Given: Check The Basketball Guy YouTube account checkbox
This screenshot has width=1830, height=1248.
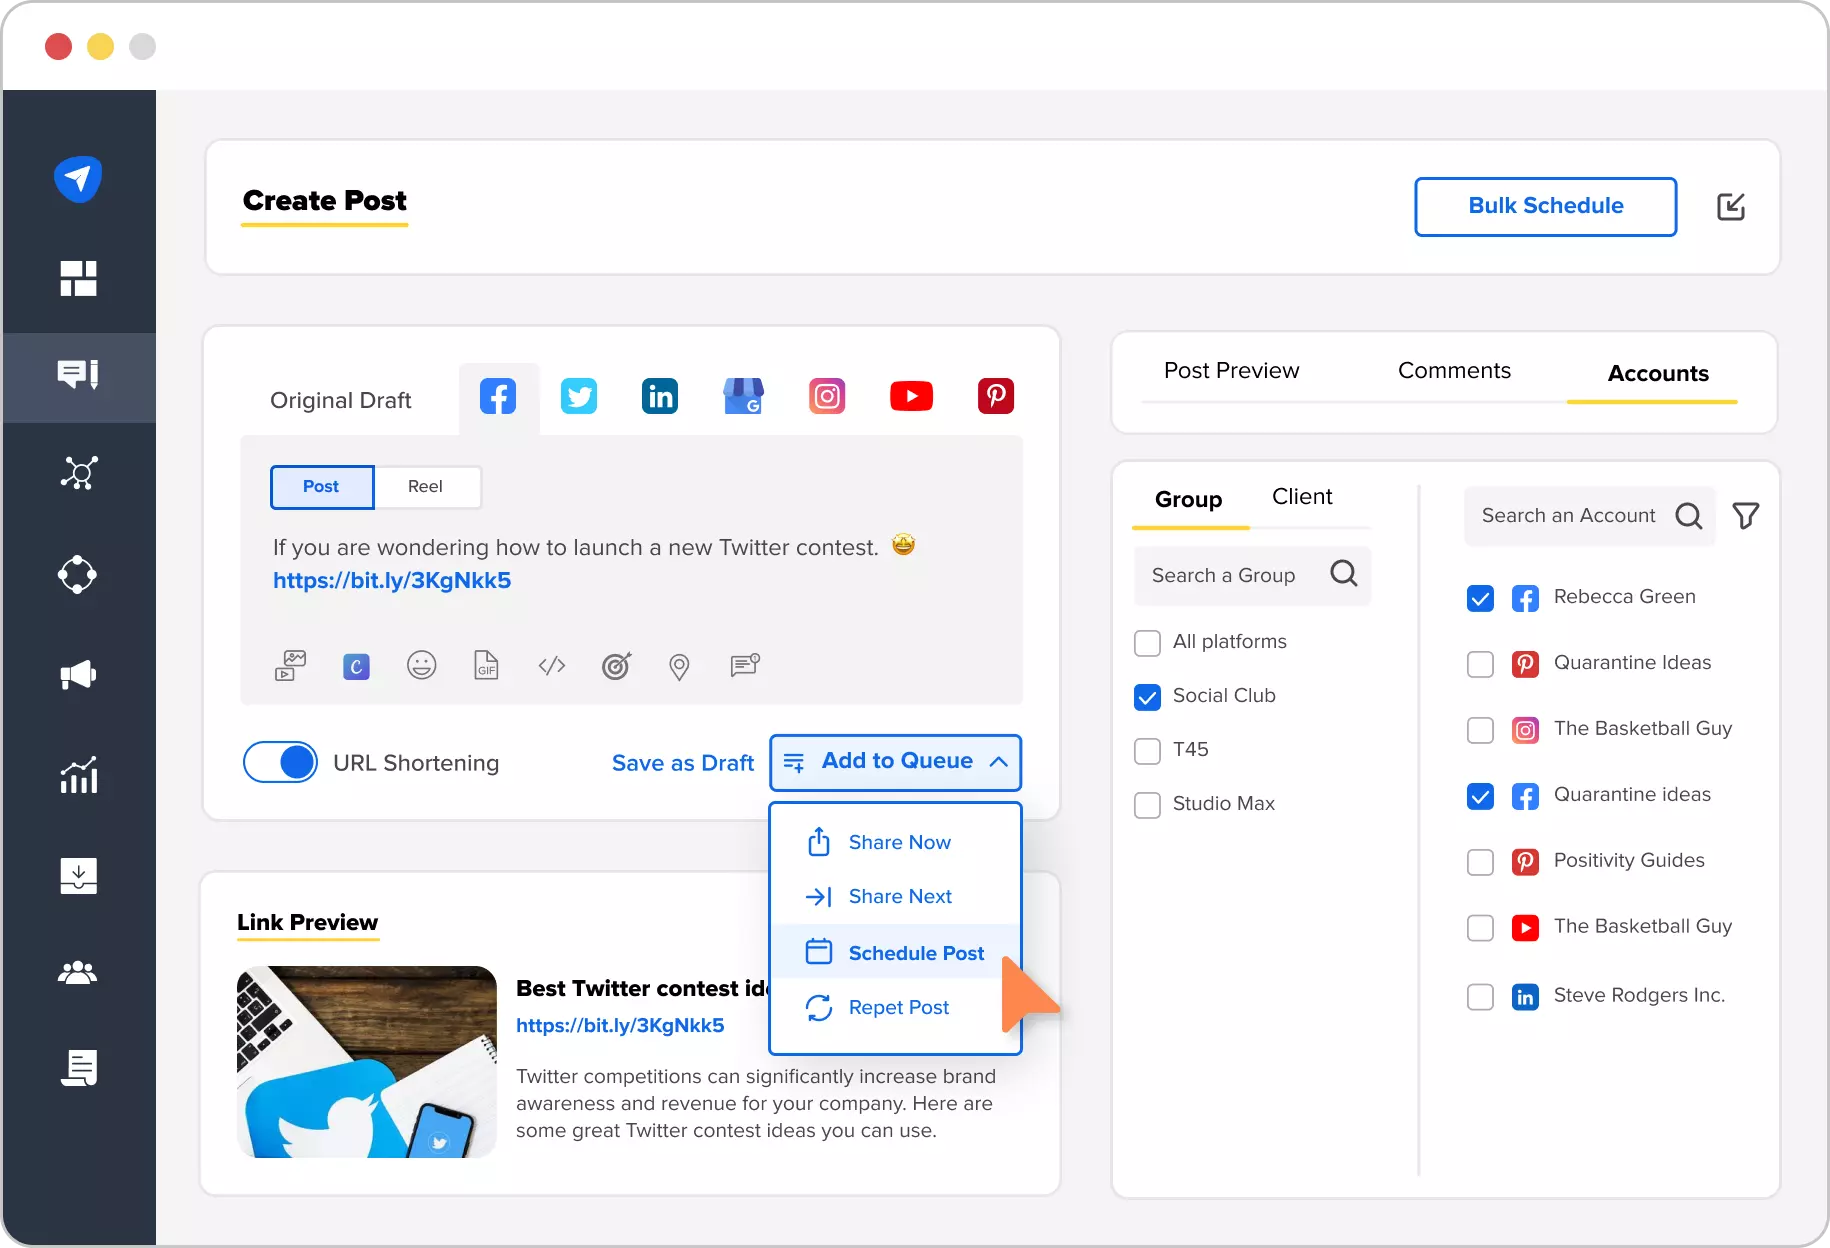Looking at the screenshot, I should (x=1480, y=928).
